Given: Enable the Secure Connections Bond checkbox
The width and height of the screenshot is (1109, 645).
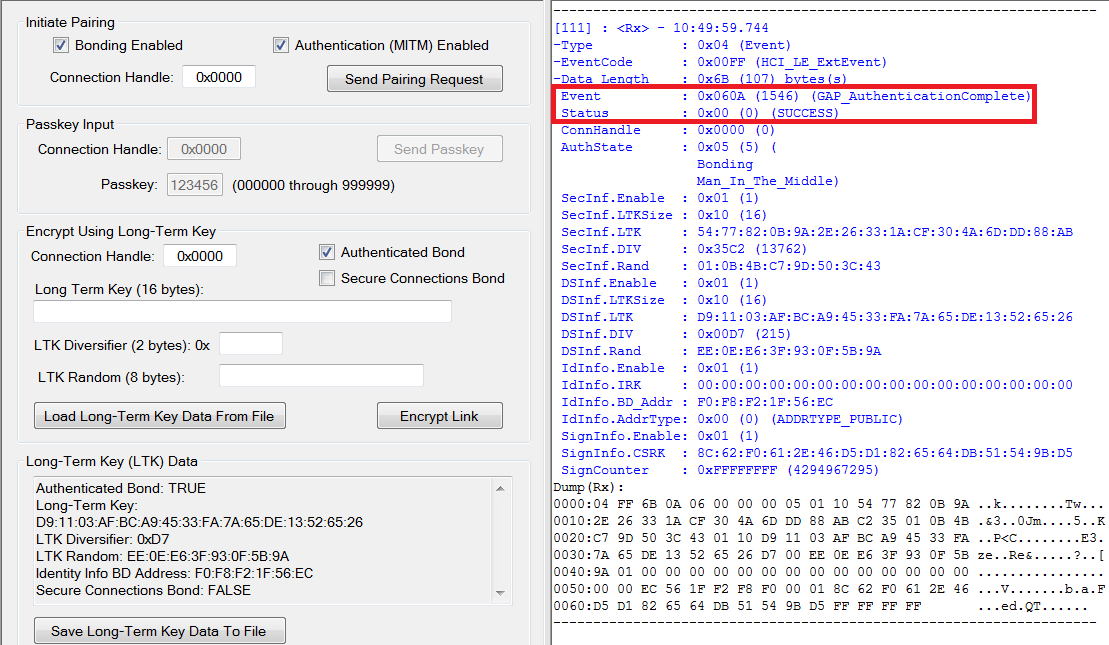Looking at the screenshot, I should [x=327, y=278].
